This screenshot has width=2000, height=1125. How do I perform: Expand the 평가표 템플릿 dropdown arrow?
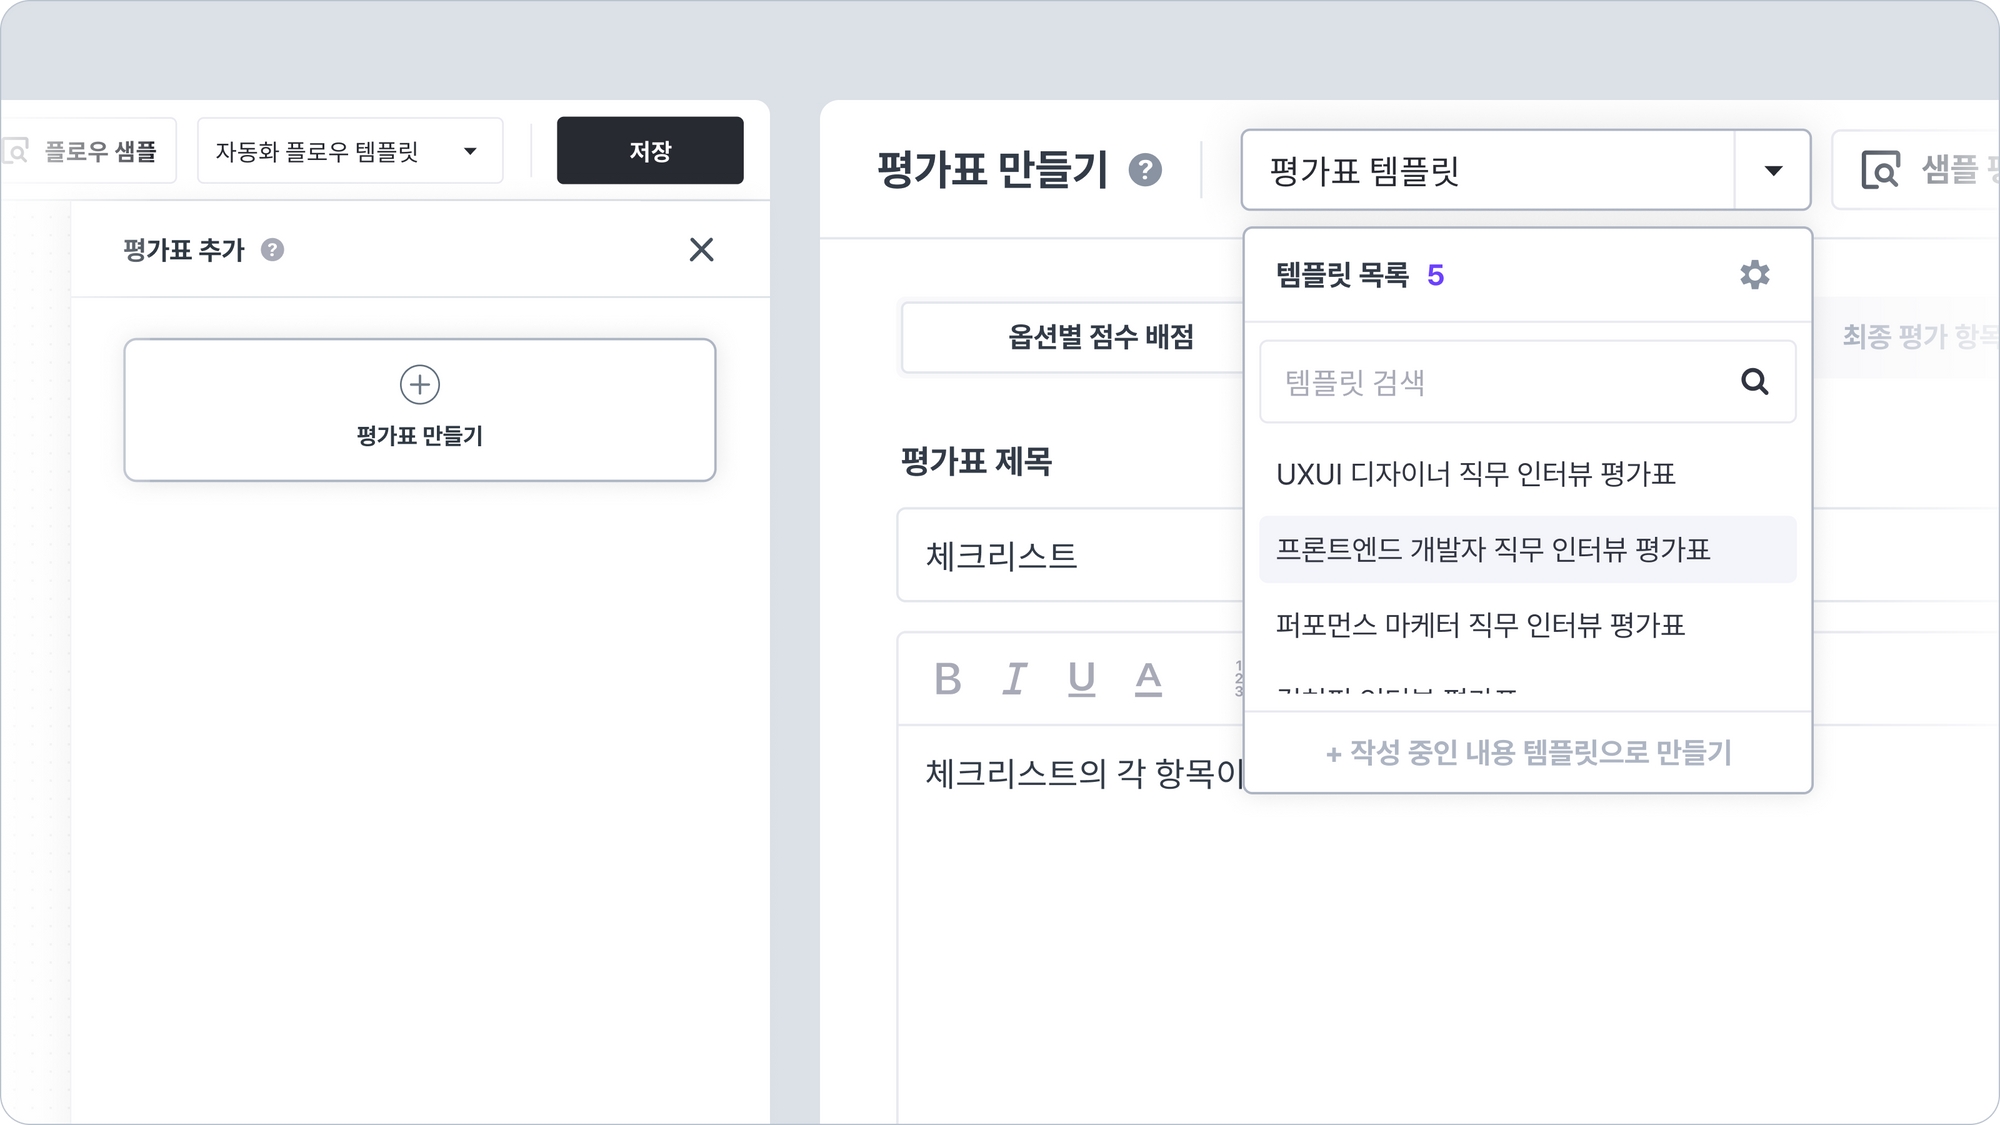point(1772,171)
